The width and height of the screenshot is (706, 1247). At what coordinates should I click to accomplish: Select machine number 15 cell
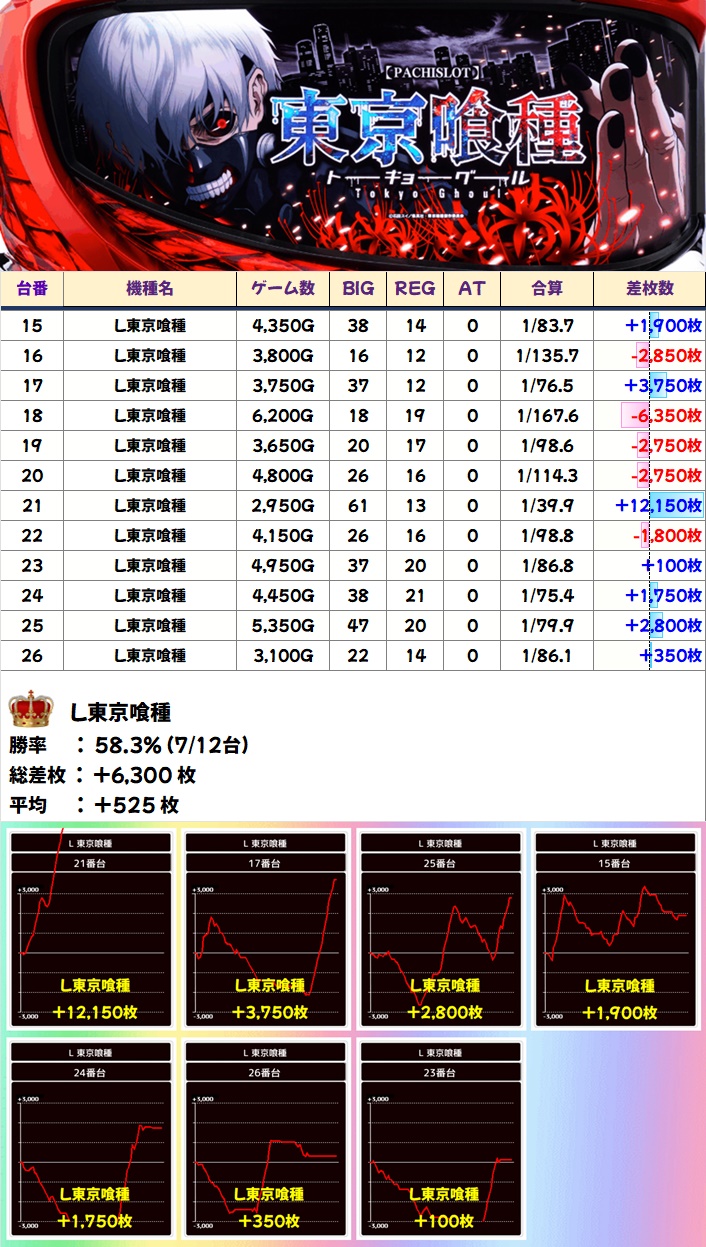[x=32, y=326]
